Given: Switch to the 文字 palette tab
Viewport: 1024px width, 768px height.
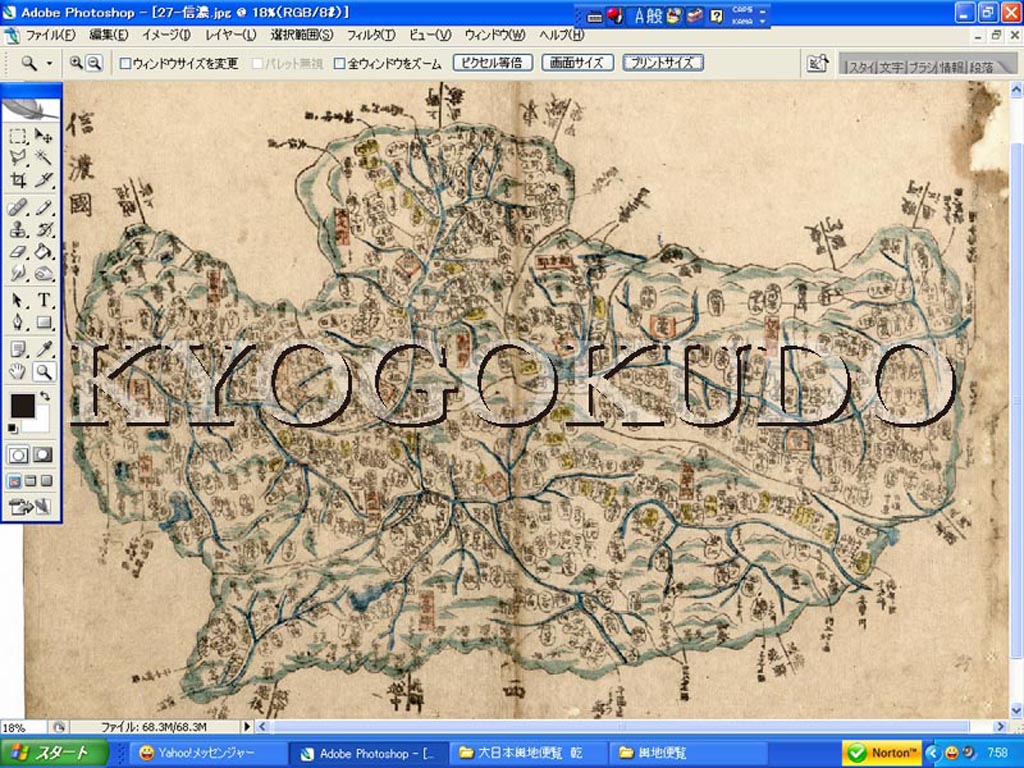Looking at the screenshot, I should pyautogui.click(x=891, y=67).
